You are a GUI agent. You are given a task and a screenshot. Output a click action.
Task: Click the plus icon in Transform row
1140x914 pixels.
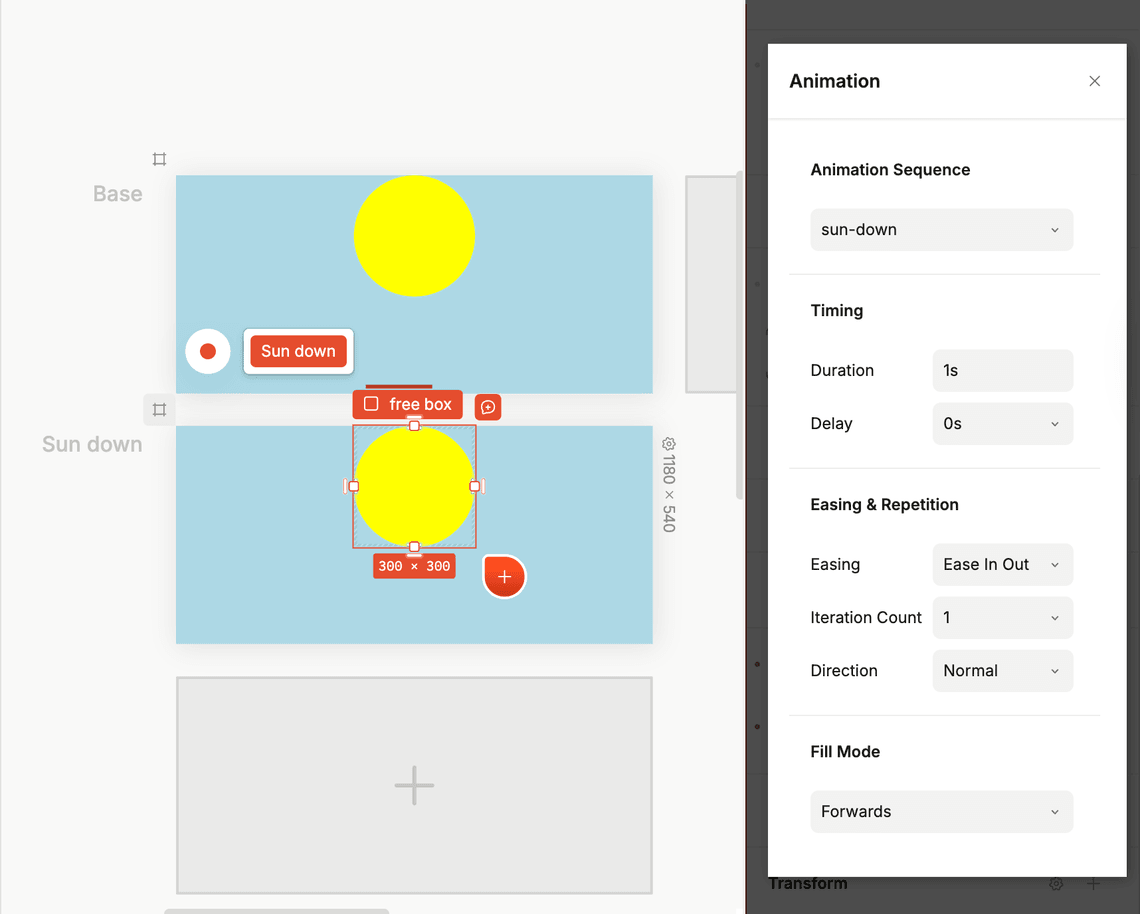1093,884
